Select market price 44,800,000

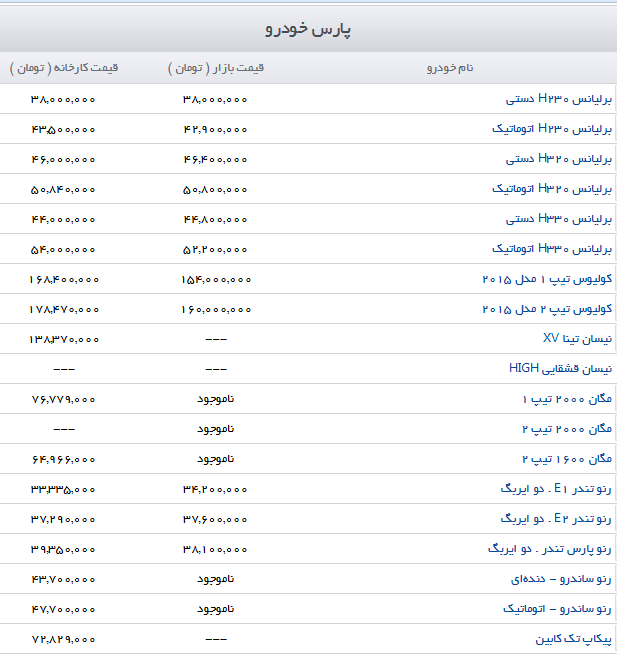point(215,220)
